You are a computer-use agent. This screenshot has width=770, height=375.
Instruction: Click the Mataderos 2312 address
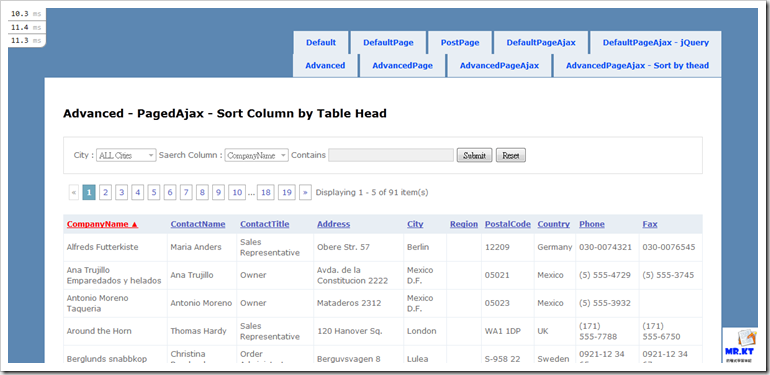[x=349, y=303]
